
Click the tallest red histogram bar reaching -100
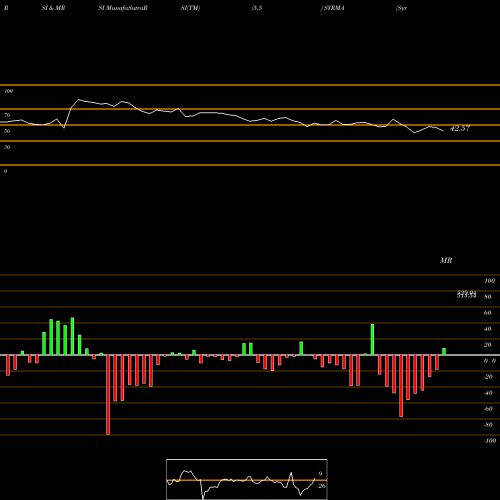point(108,395)
